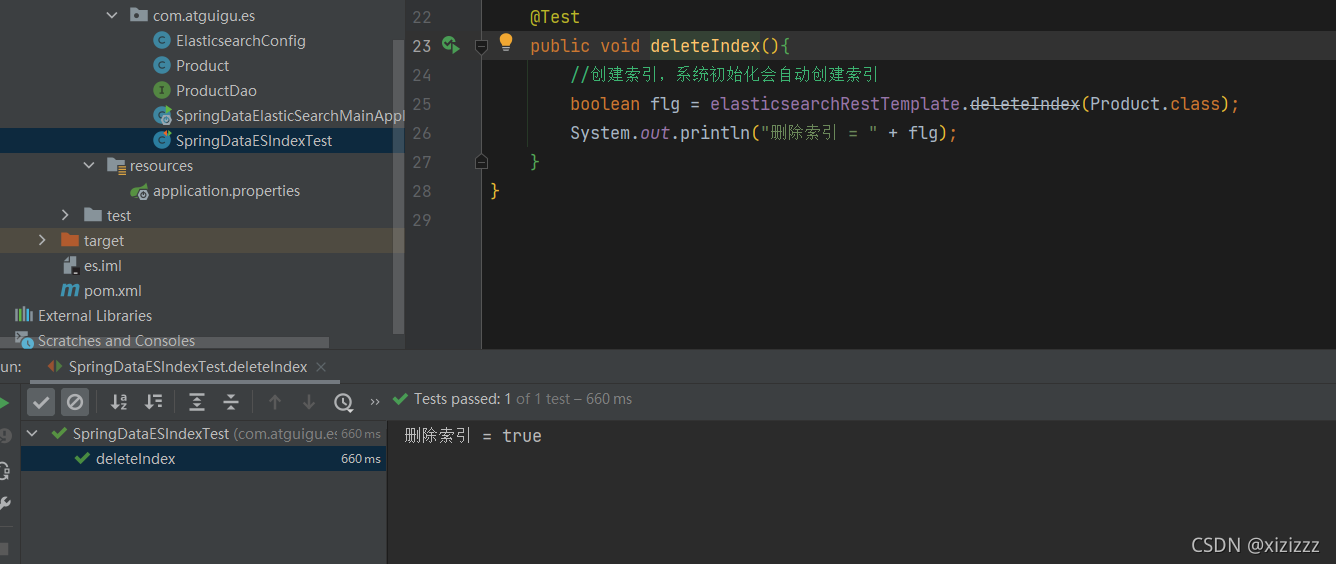Click the run test gutter icon on line 23

(451, 45)
